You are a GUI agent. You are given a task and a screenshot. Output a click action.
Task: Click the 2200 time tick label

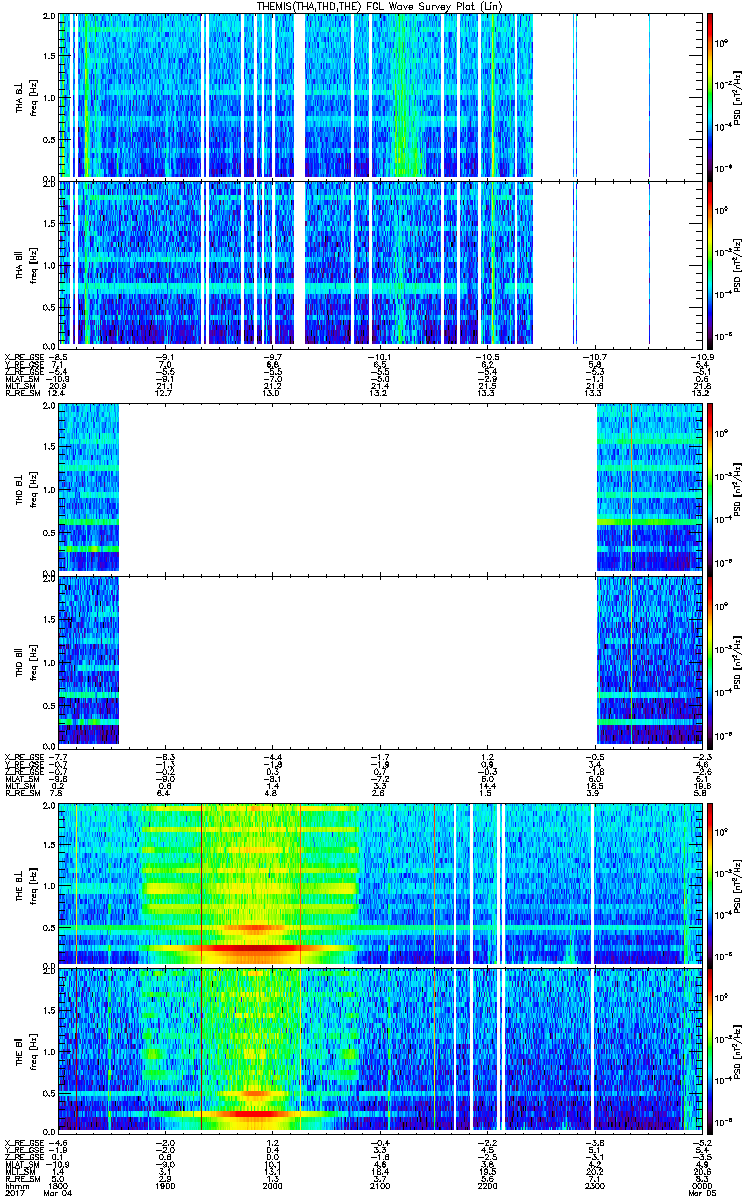487,1187
